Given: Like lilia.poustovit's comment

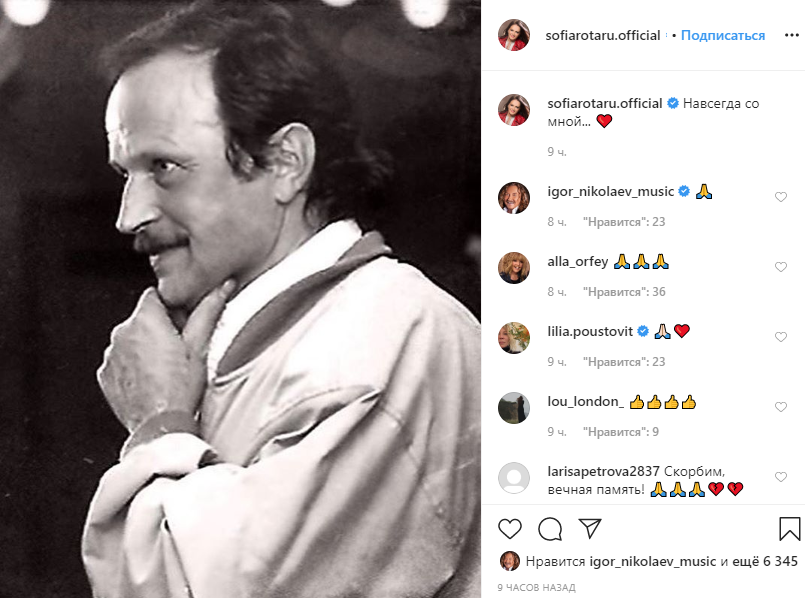Looking at the screenshot, I should [781, 337].
